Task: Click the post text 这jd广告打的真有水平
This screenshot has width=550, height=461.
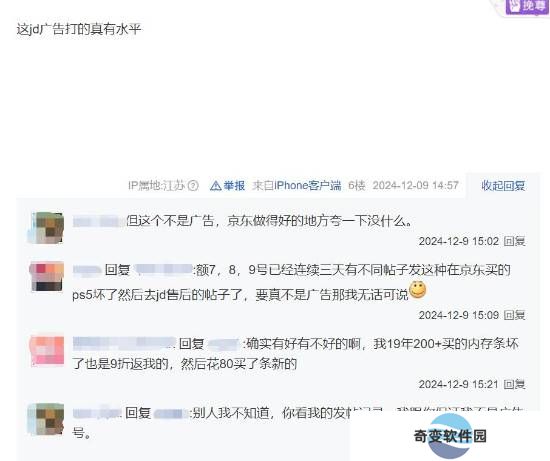Action: click(79, 29)
